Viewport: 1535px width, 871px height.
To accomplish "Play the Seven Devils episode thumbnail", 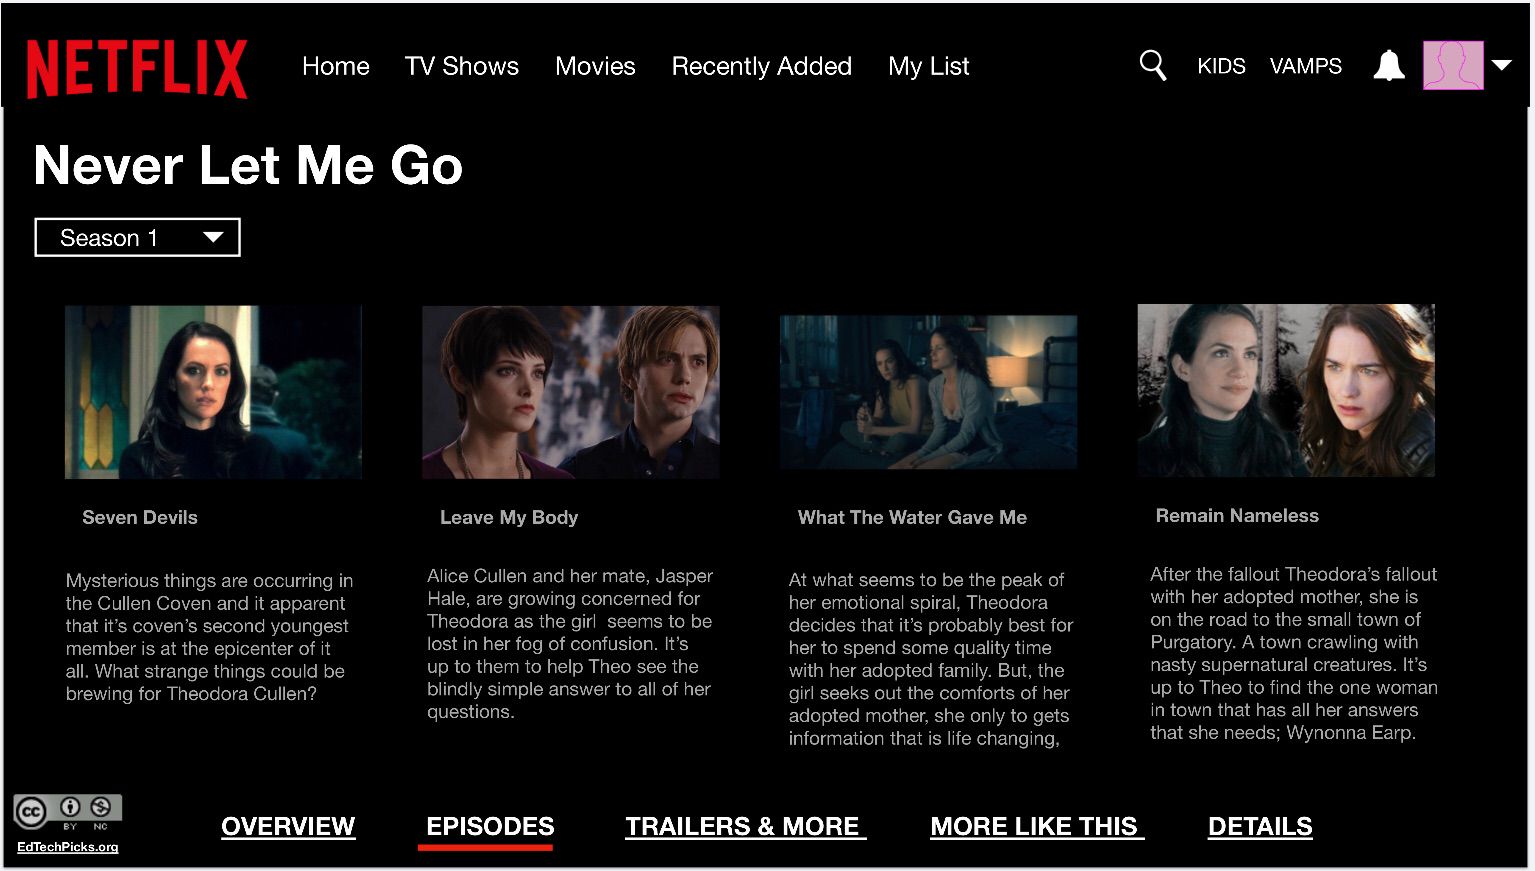I will [213, 392].
